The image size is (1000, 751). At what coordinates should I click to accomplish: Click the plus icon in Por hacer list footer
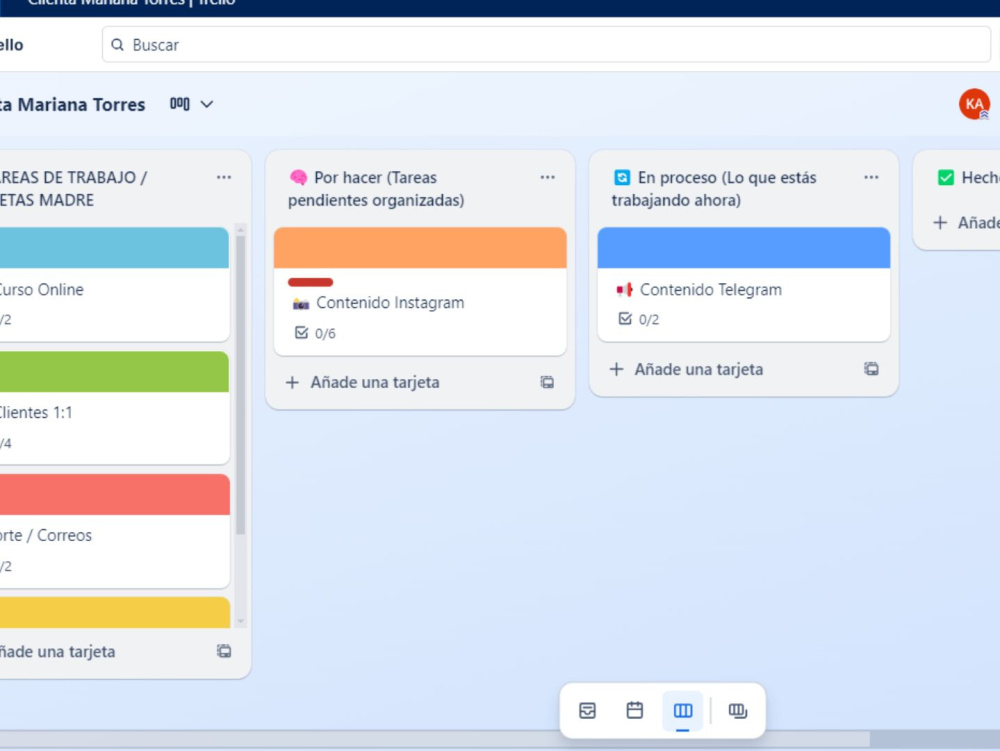coord(292,383)
